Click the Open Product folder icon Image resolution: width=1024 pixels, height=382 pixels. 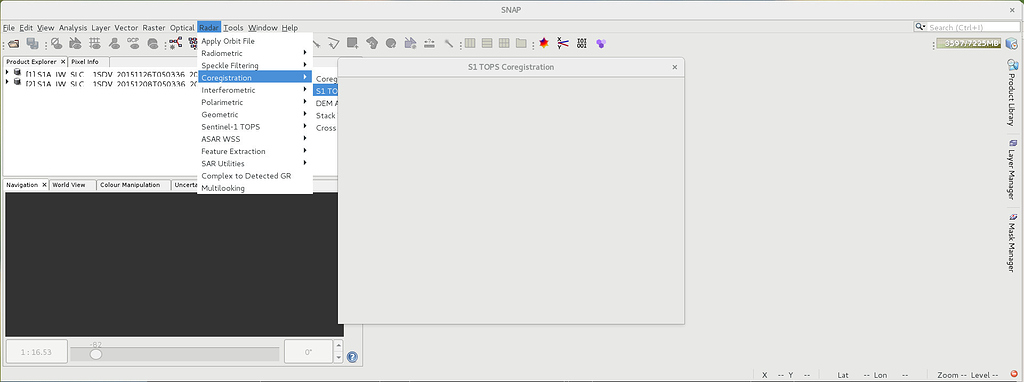click(14, 43)
